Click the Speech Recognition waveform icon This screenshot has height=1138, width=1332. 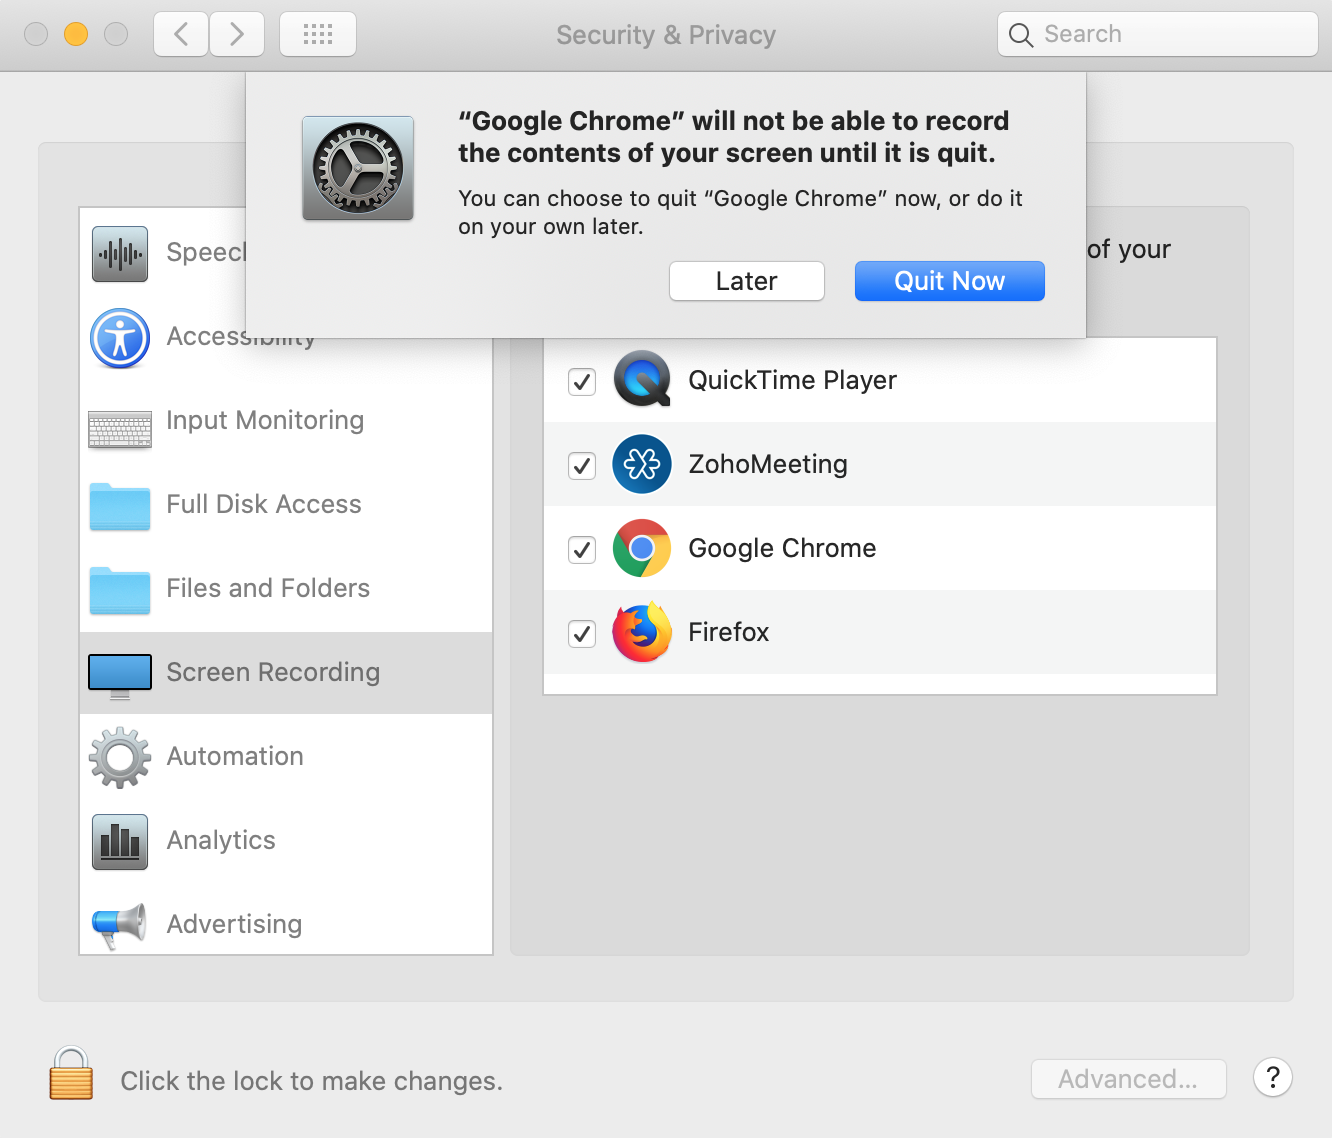(x=120, y=254)
